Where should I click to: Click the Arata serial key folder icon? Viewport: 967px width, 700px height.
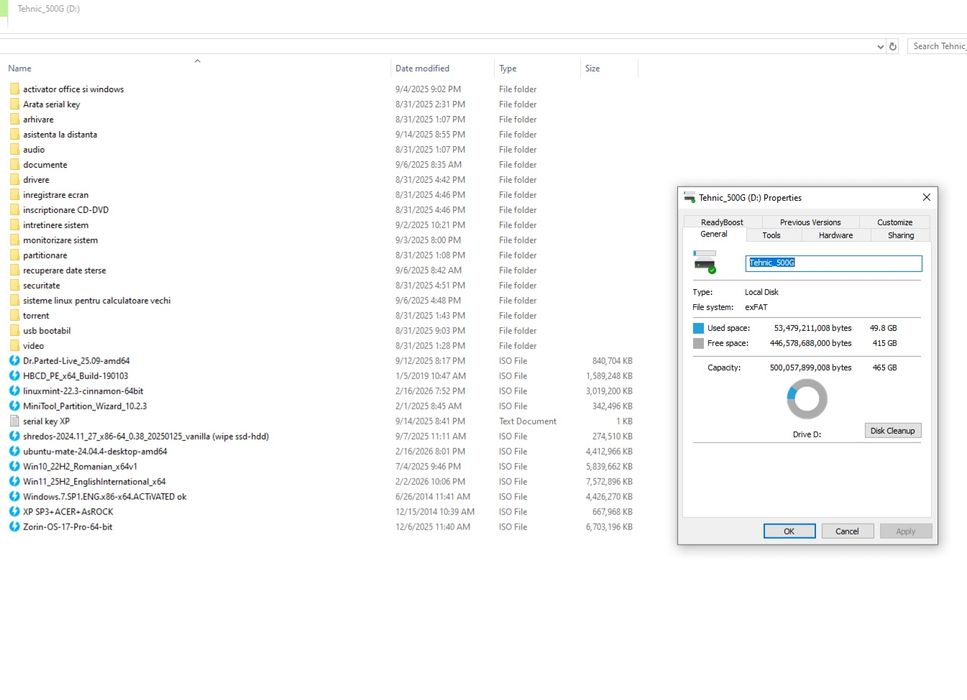(14, 104)
